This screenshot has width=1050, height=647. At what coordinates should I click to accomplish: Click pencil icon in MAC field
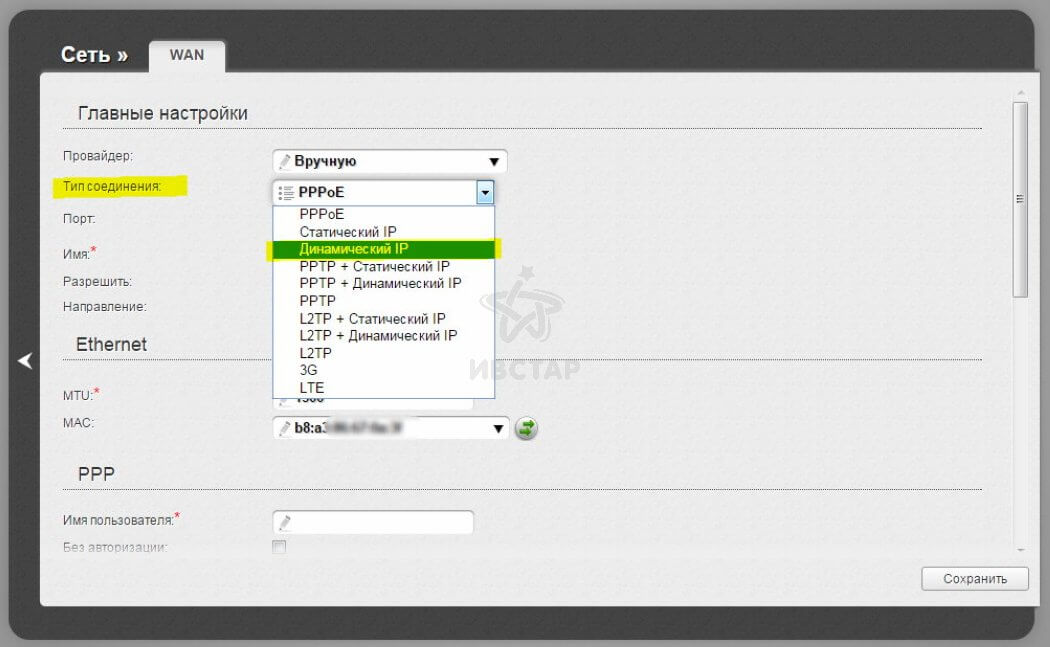[x=285, y=429]
